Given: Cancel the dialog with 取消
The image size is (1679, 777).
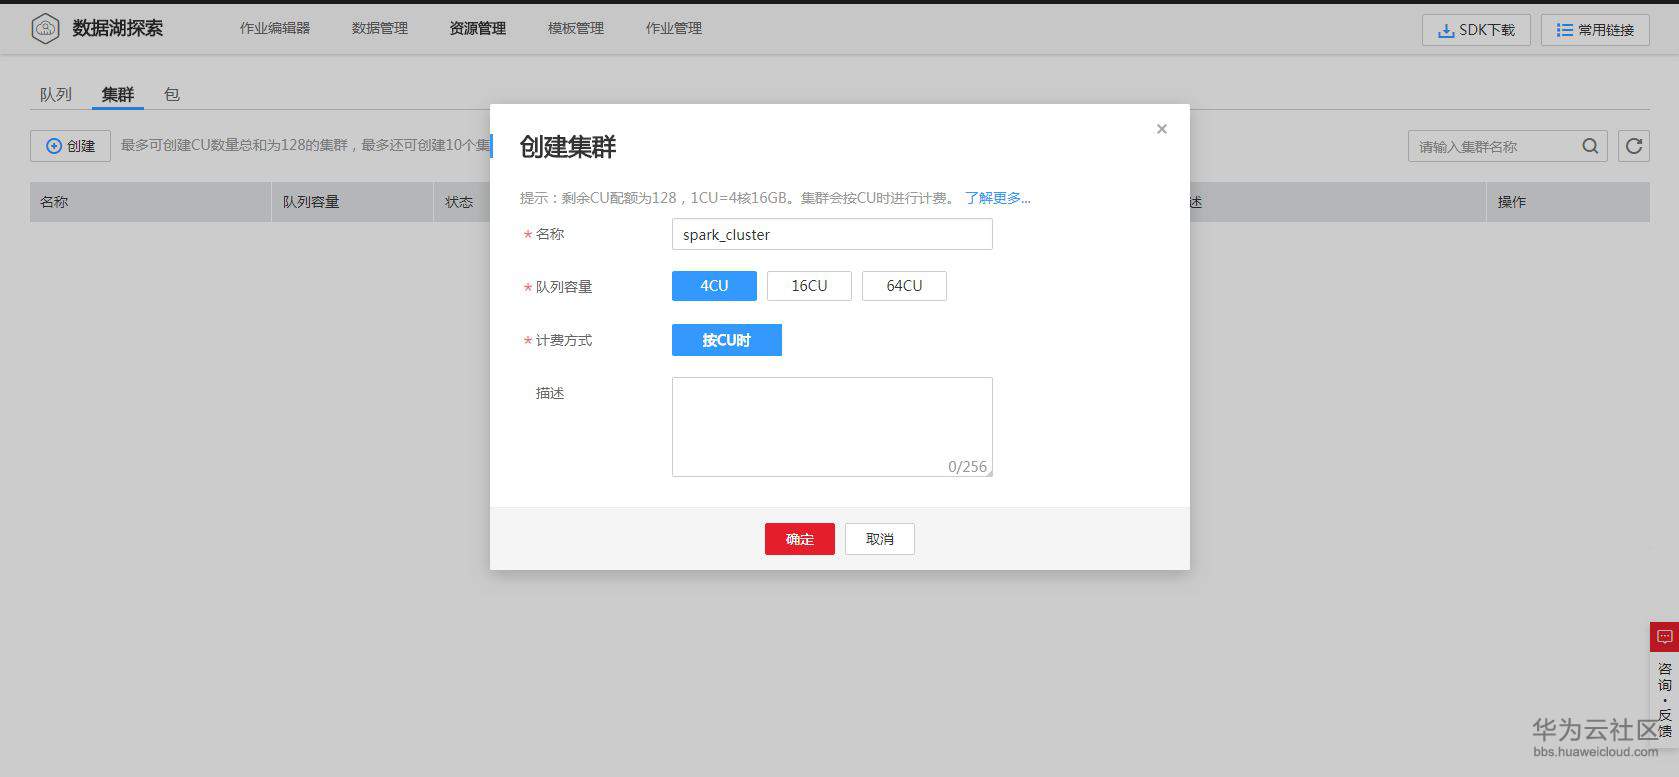Looking at the screenshot, I should pos(880,539).
